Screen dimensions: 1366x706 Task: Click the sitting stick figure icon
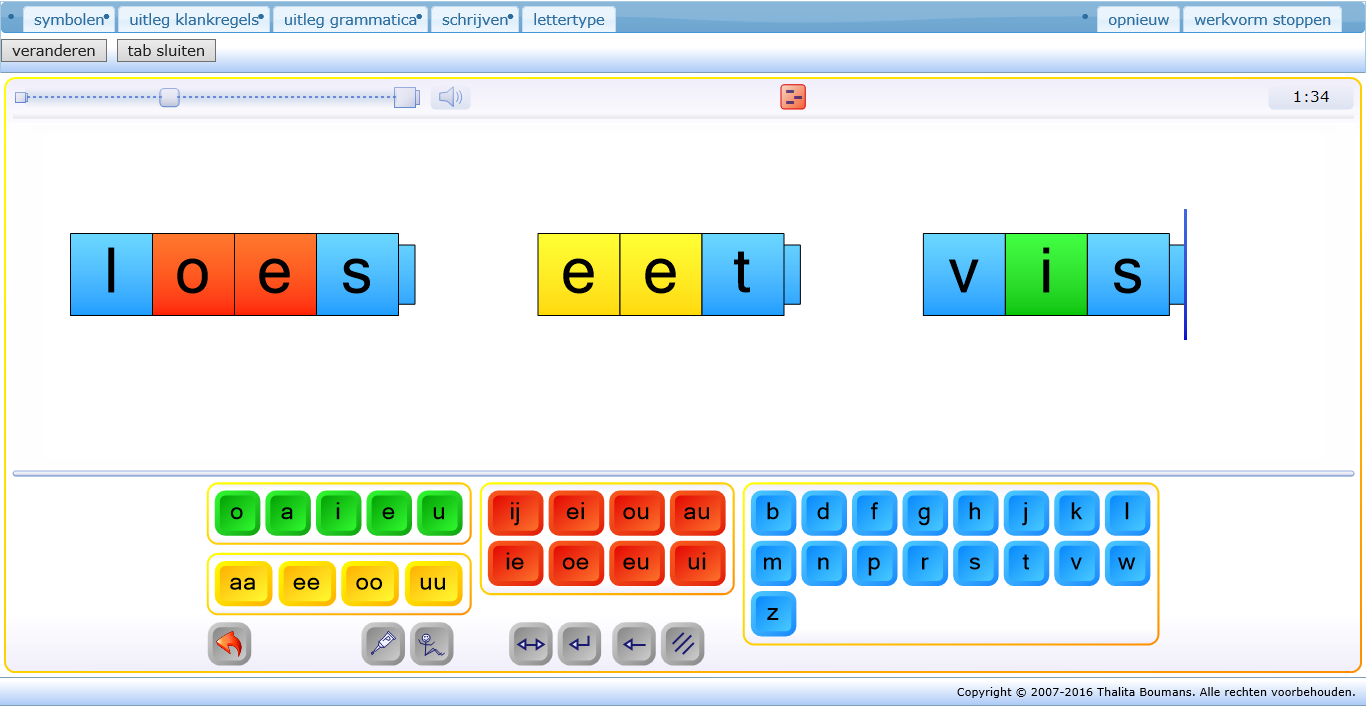(x=432, y=644)
